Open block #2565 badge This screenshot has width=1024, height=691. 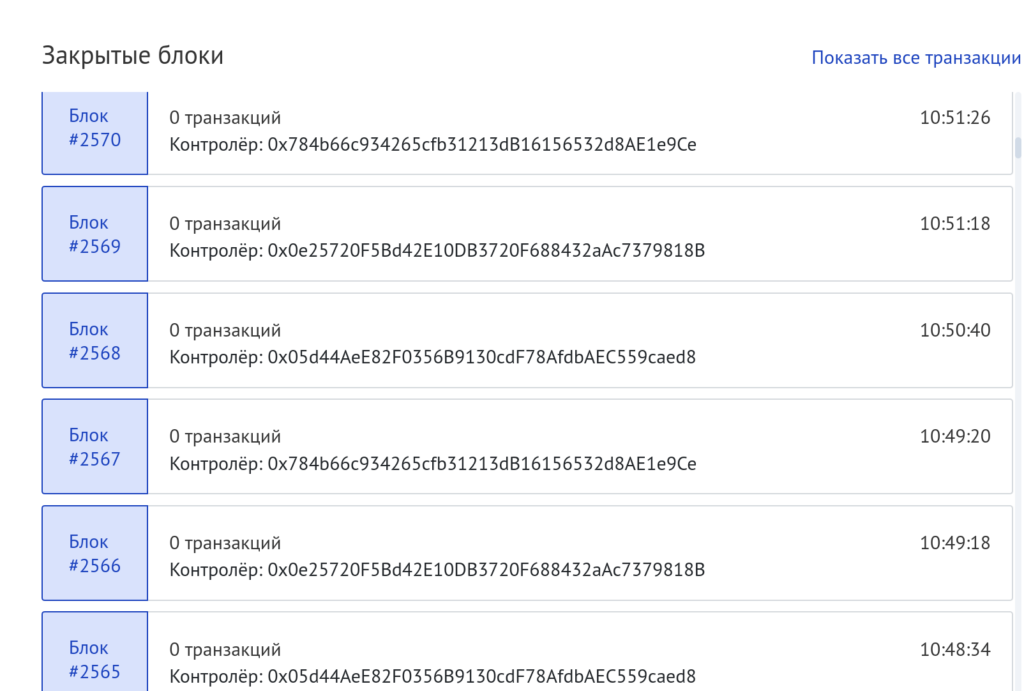(x=95, y=659)
